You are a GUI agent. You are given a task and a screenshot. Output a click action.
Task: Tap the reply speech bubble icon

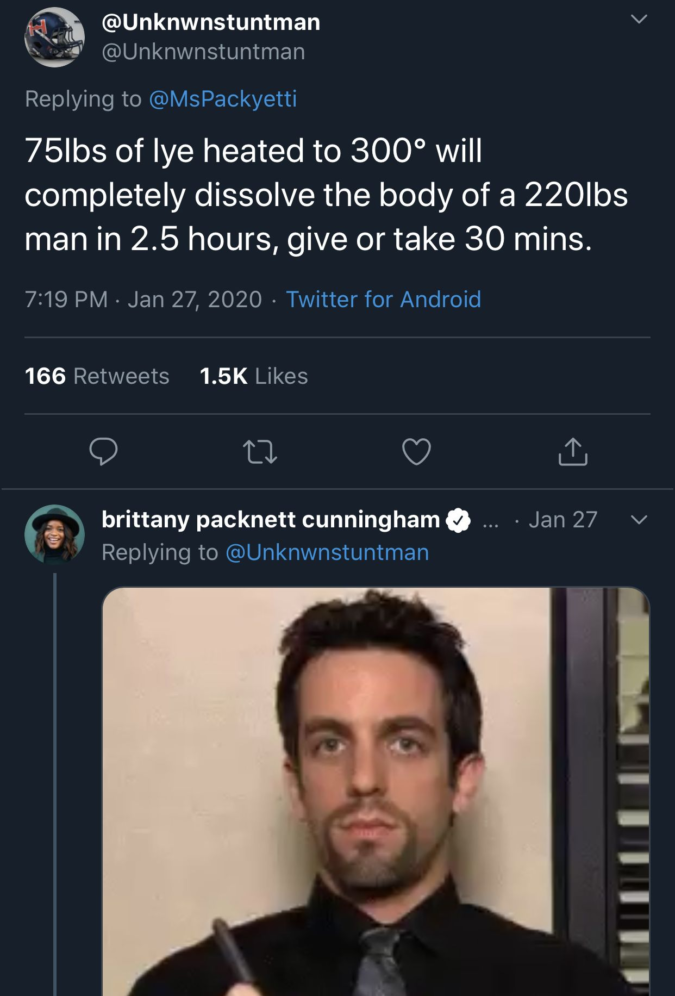pos(105,453)
